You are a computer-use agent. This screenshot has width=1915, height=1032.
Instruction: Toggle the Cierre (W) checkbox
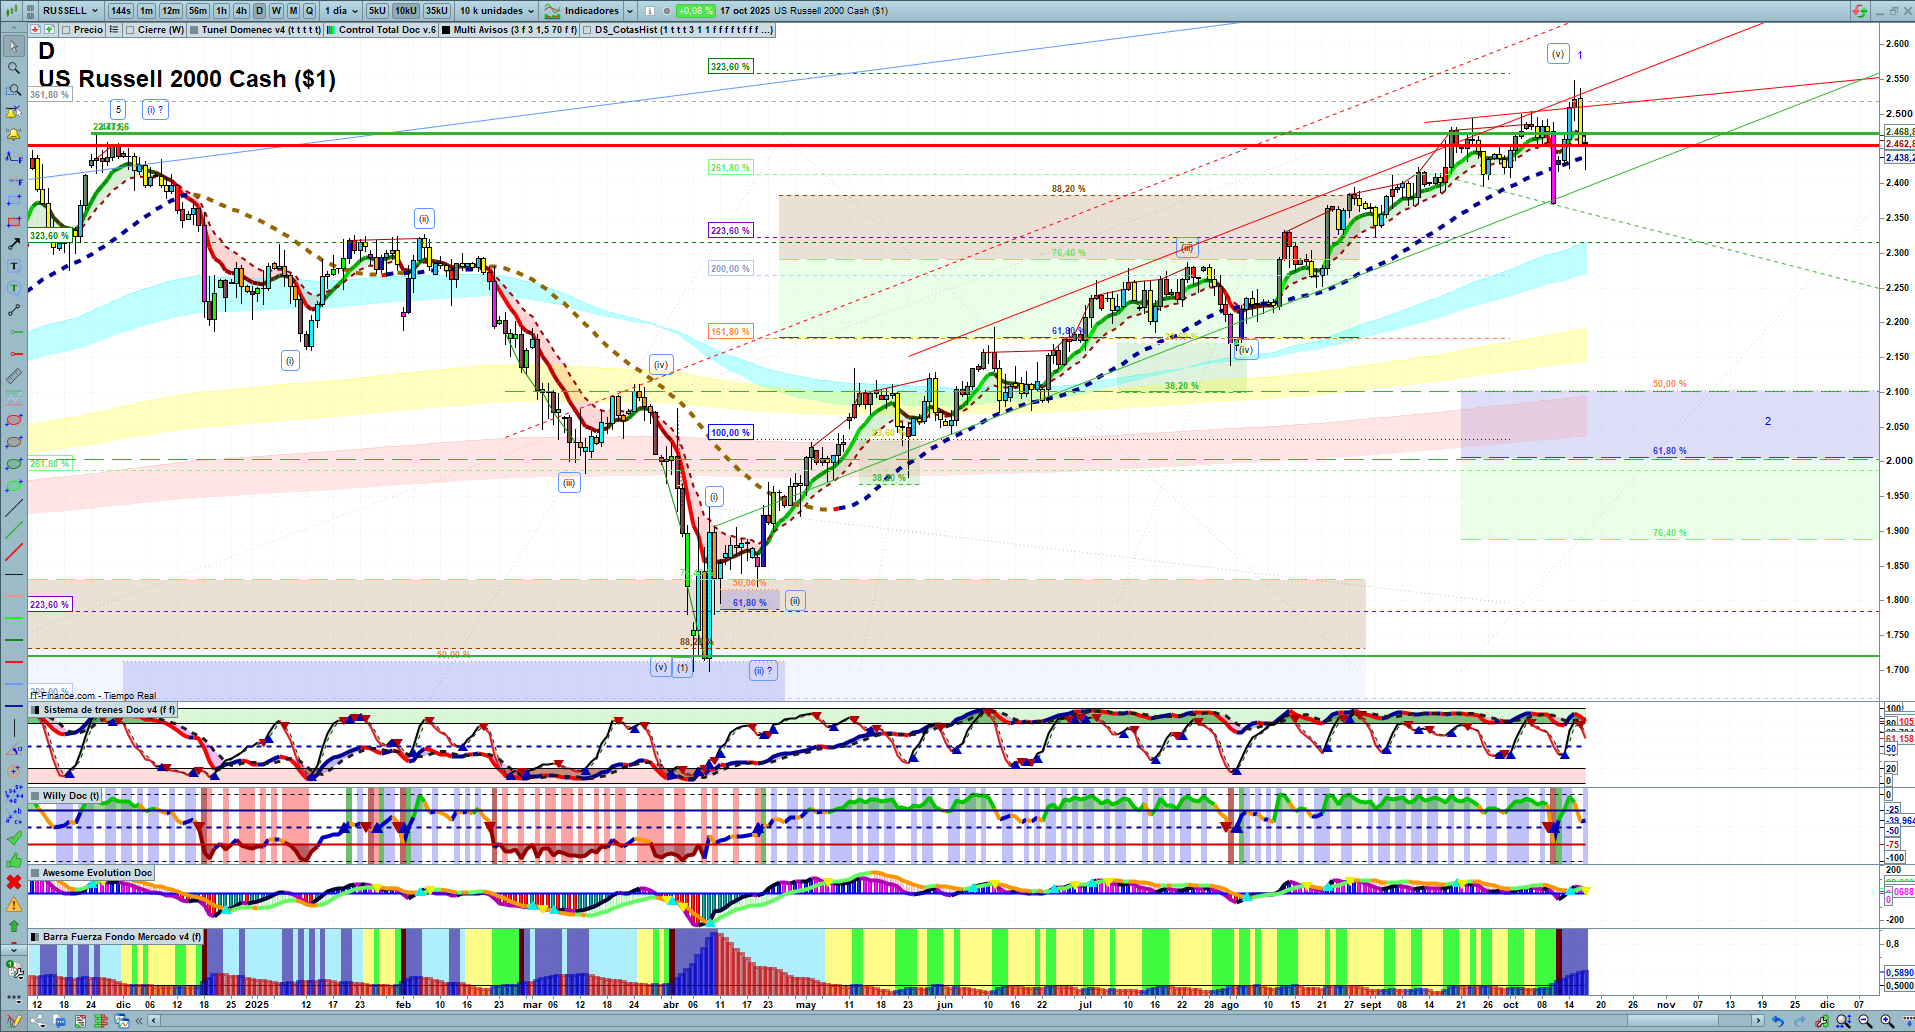pos(131,30)
